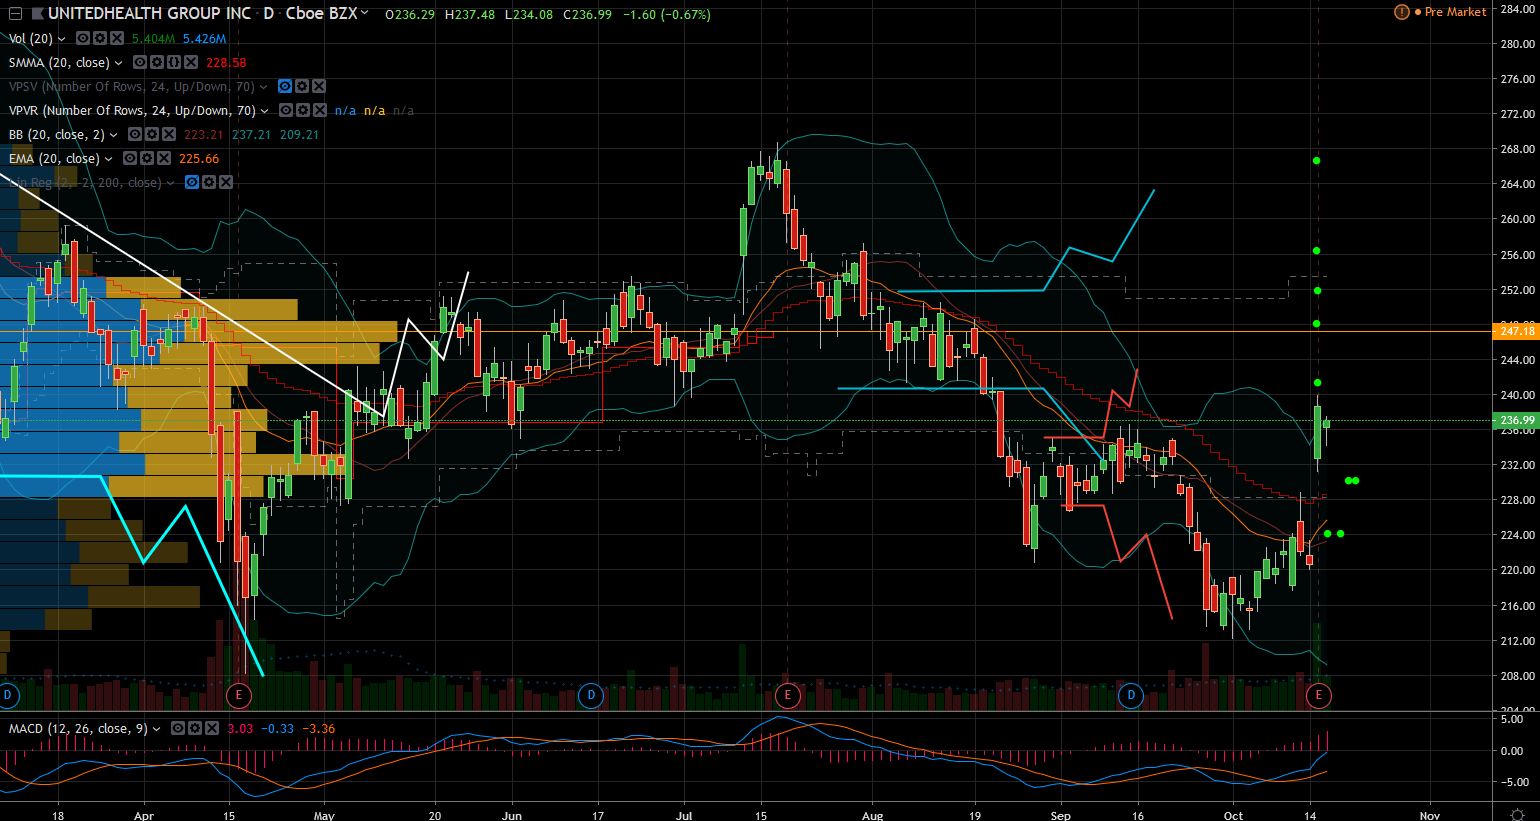Open Lin Reg indicator settings gear
Image resolution: width=1540 pixels, height=821 pixels.
209,182
